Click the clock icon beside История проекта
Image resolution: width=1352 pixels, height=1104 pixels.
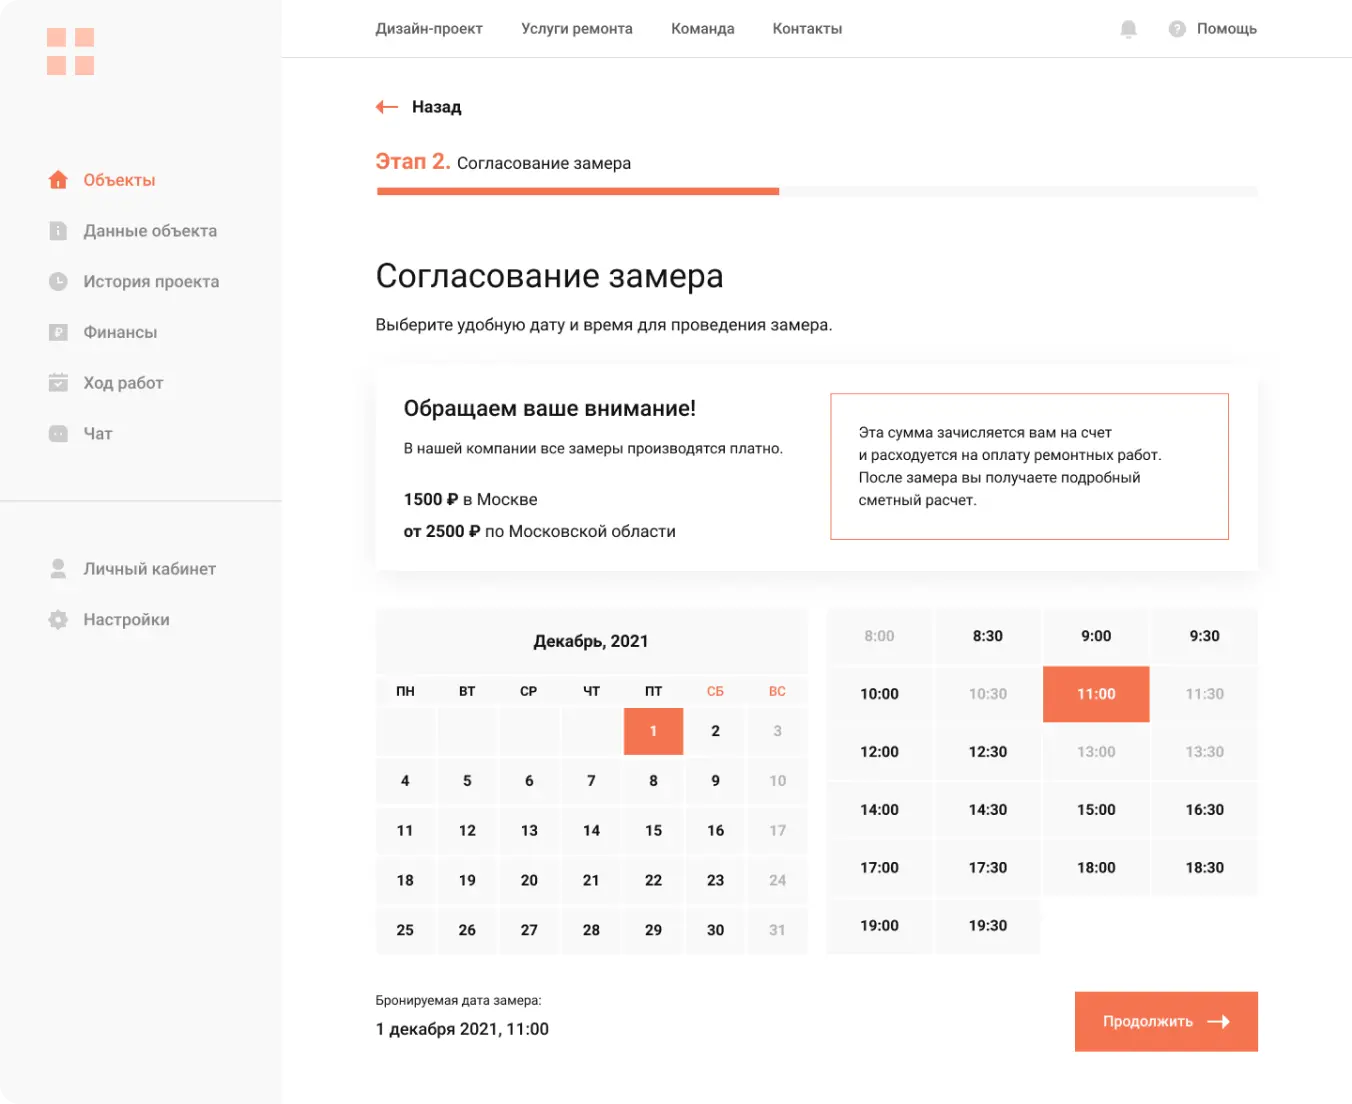(x=58, y=282)
